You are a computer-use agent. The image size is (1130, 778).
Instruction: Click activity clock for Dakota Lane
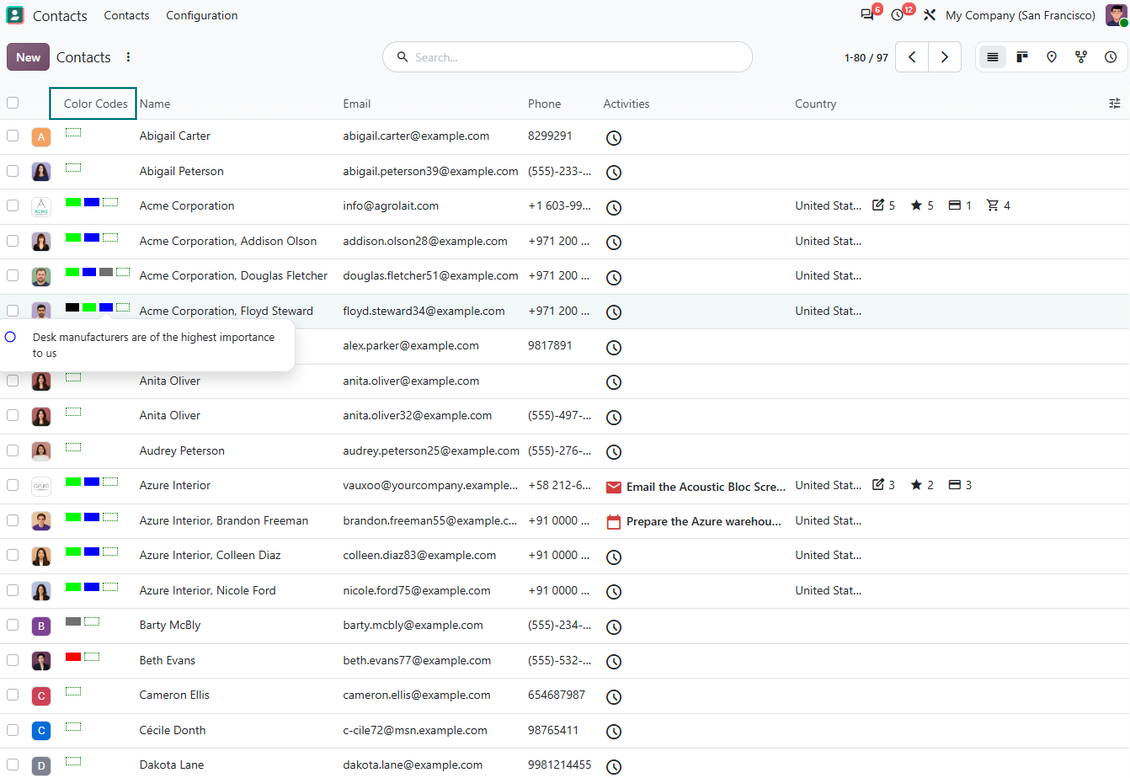(613, 766)
